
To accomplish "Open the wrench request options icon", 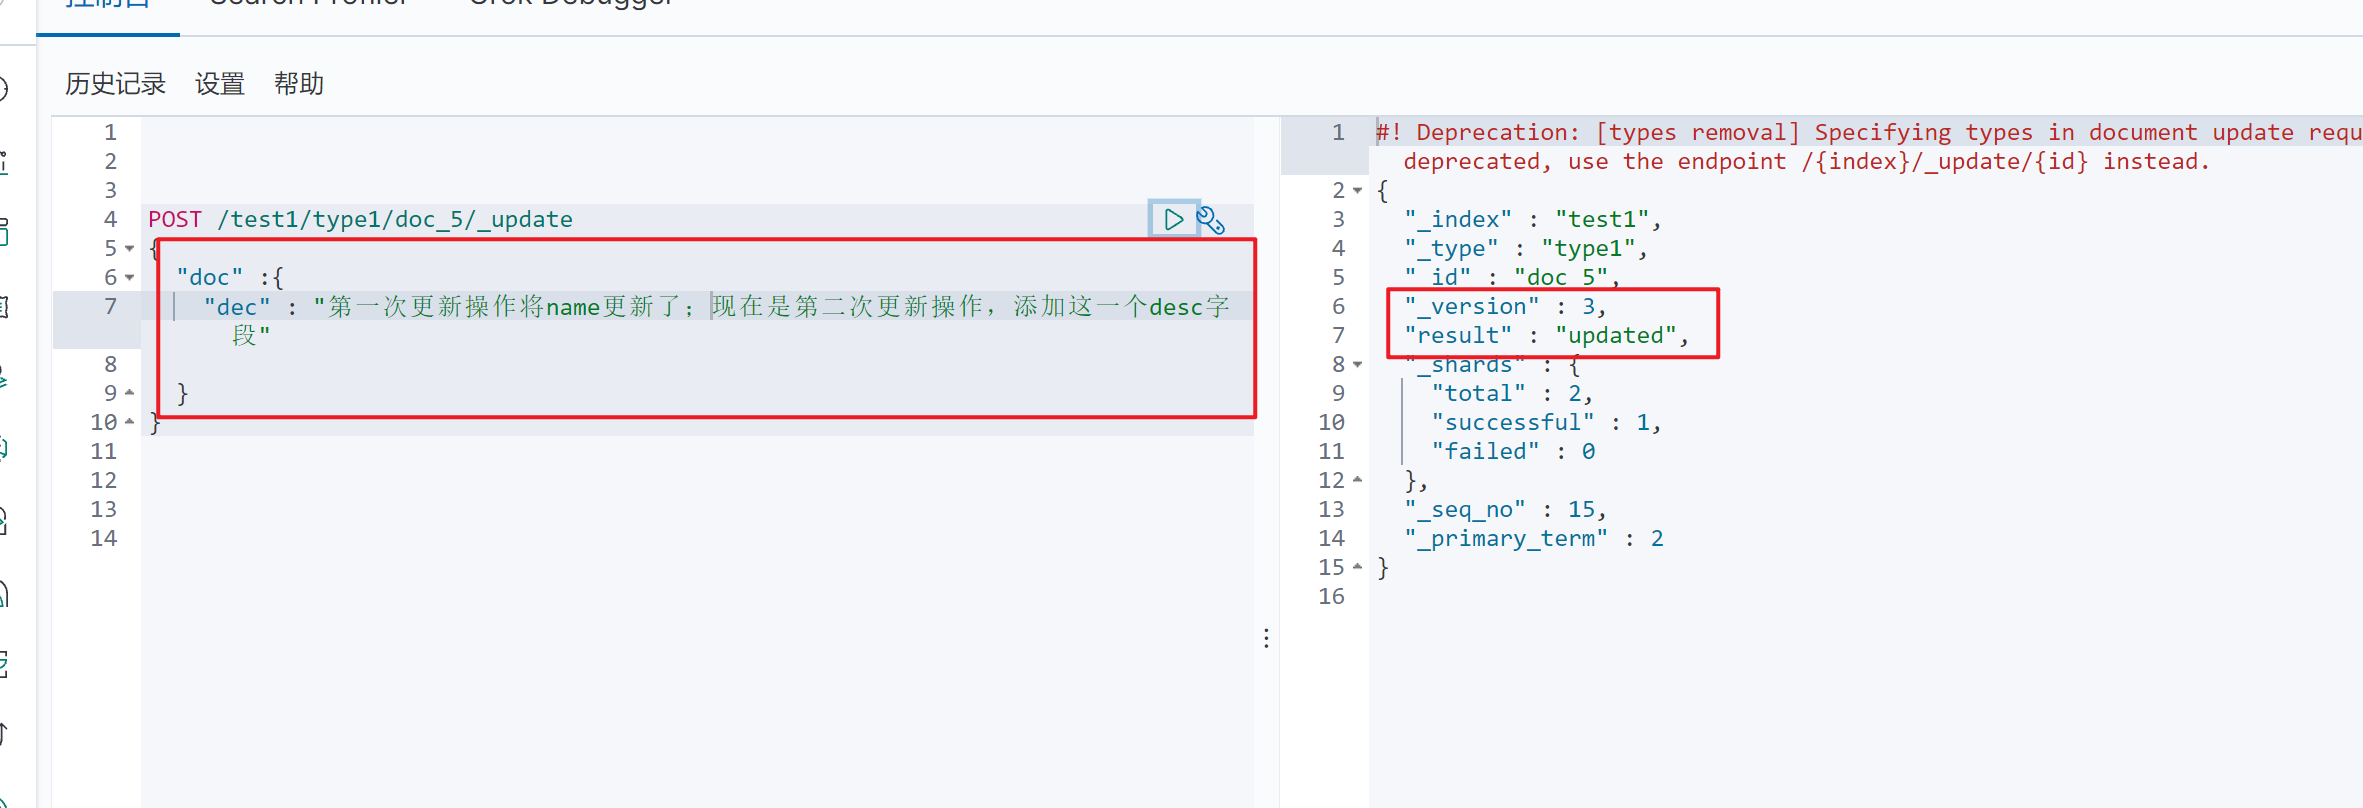I will [1211, 219].
